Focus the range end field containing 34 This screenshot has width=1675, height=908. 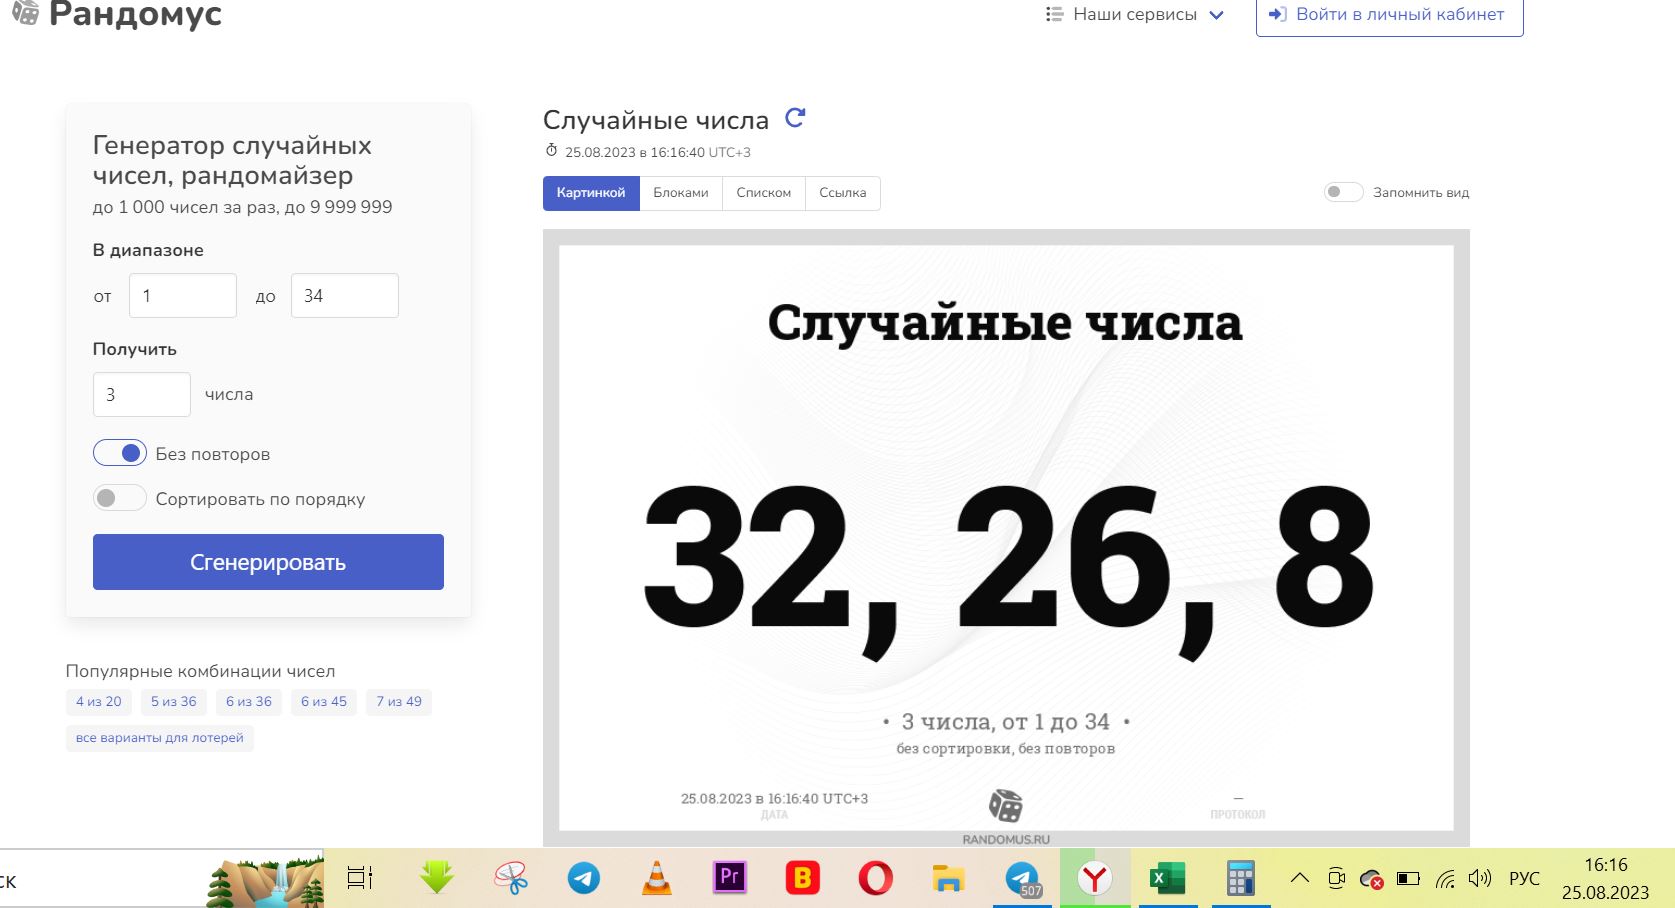[x=345, y=296]
